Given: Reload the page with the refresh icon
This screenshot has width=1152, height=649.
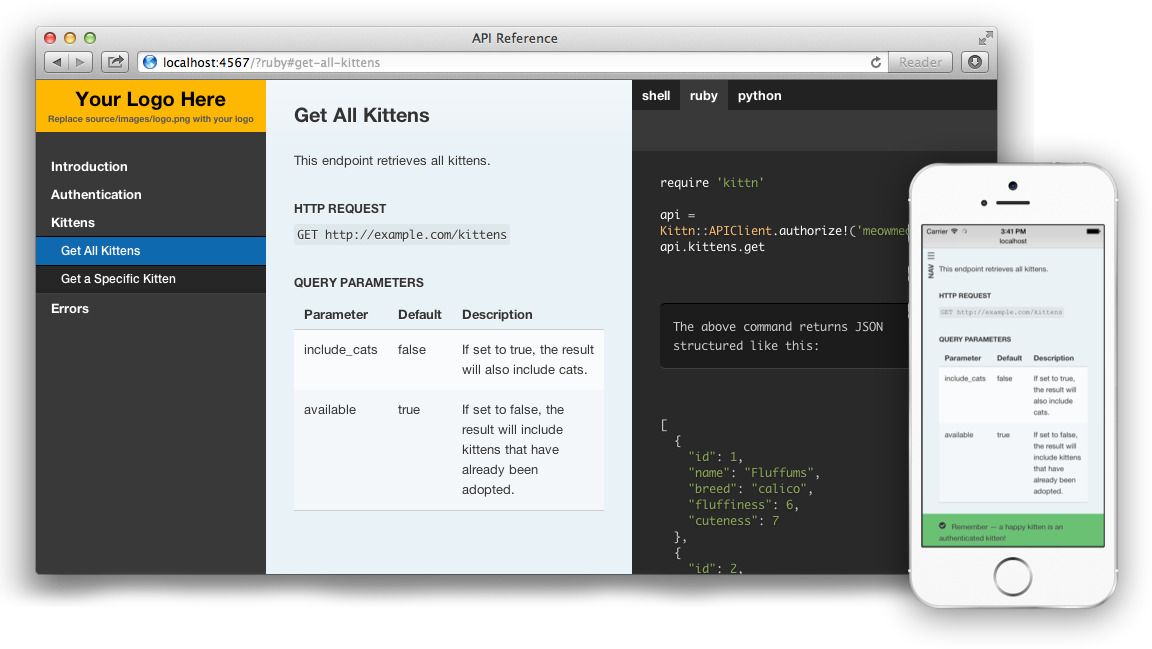Looking at the screenshot, I should [876, 61].
